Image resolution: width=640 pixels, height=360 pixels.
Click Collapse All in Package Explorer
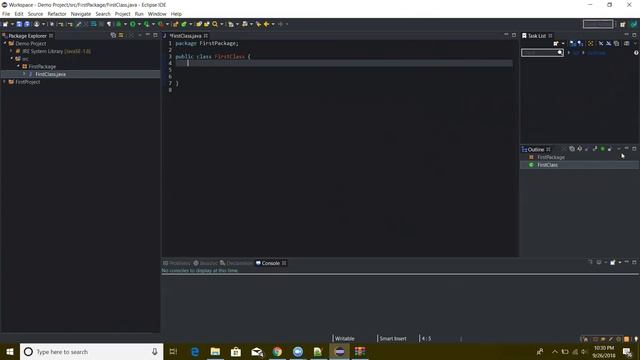tap(113, 36)
